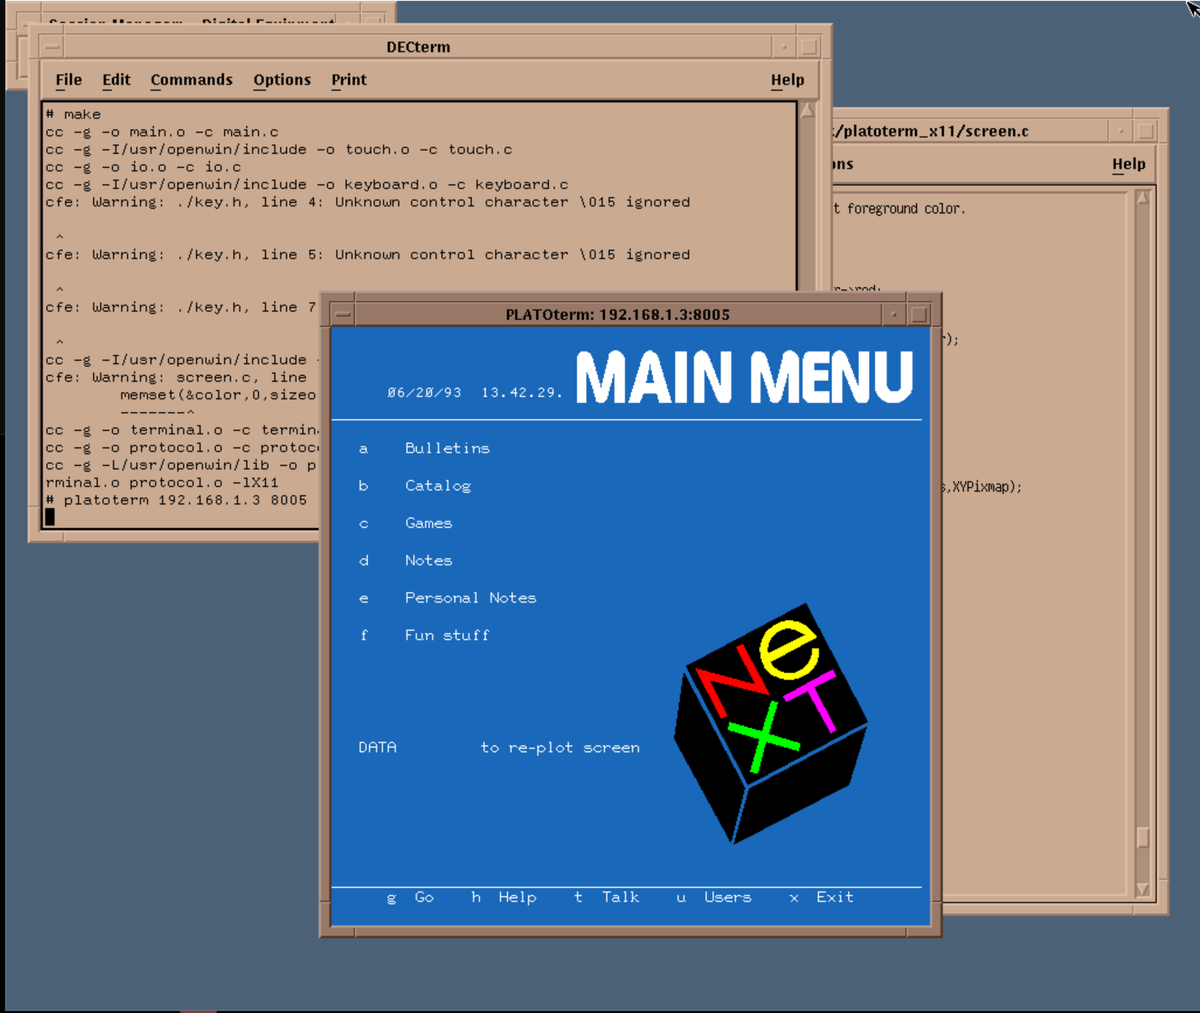Image resolution: width=1200 pixels, height=1013 pixels.
Task: Click Help at the bottom of PLATOterm
Action: (517, 897)
